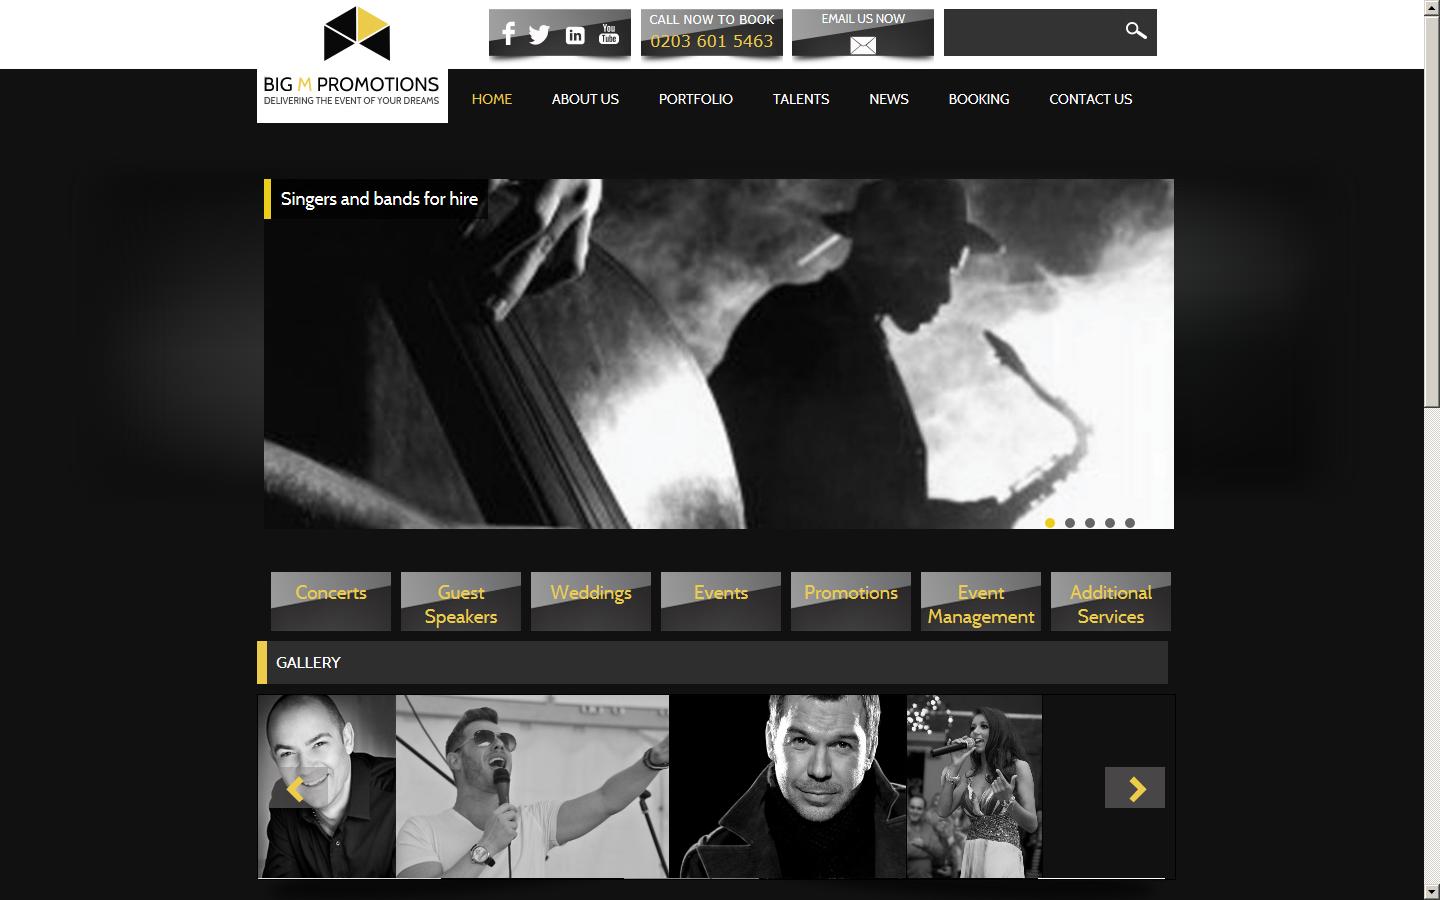The image size is (1440, 900).
Task: Open the Booking navigation item
Action: (x=978, y=99)
